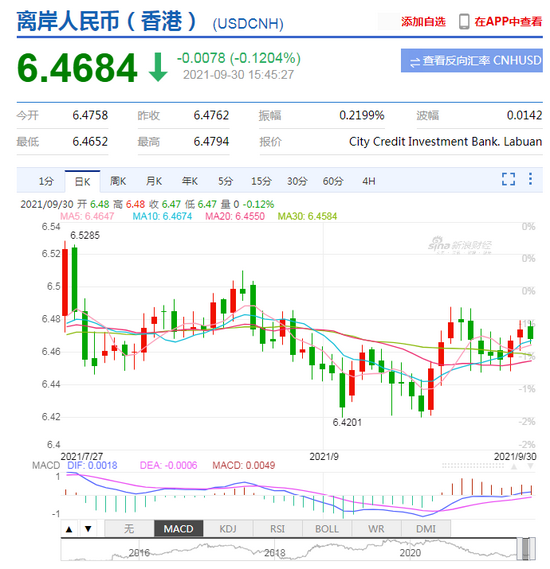Click the timeline range slider handle
This screenshot has width=550, height=569.
coord(526,549)
